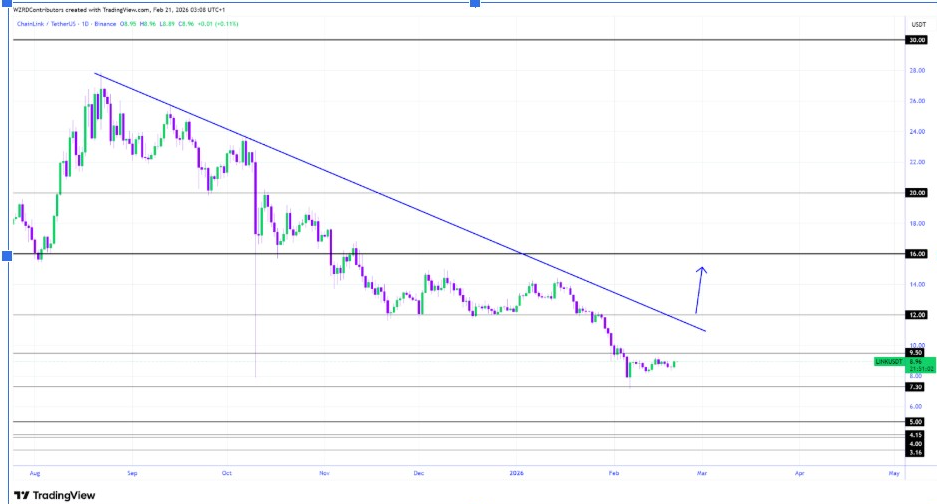Image resolution: width=937 pixels, height=504 pixels.
Task: Click the 3.16 level price label
Action: [x=915, y=453]
